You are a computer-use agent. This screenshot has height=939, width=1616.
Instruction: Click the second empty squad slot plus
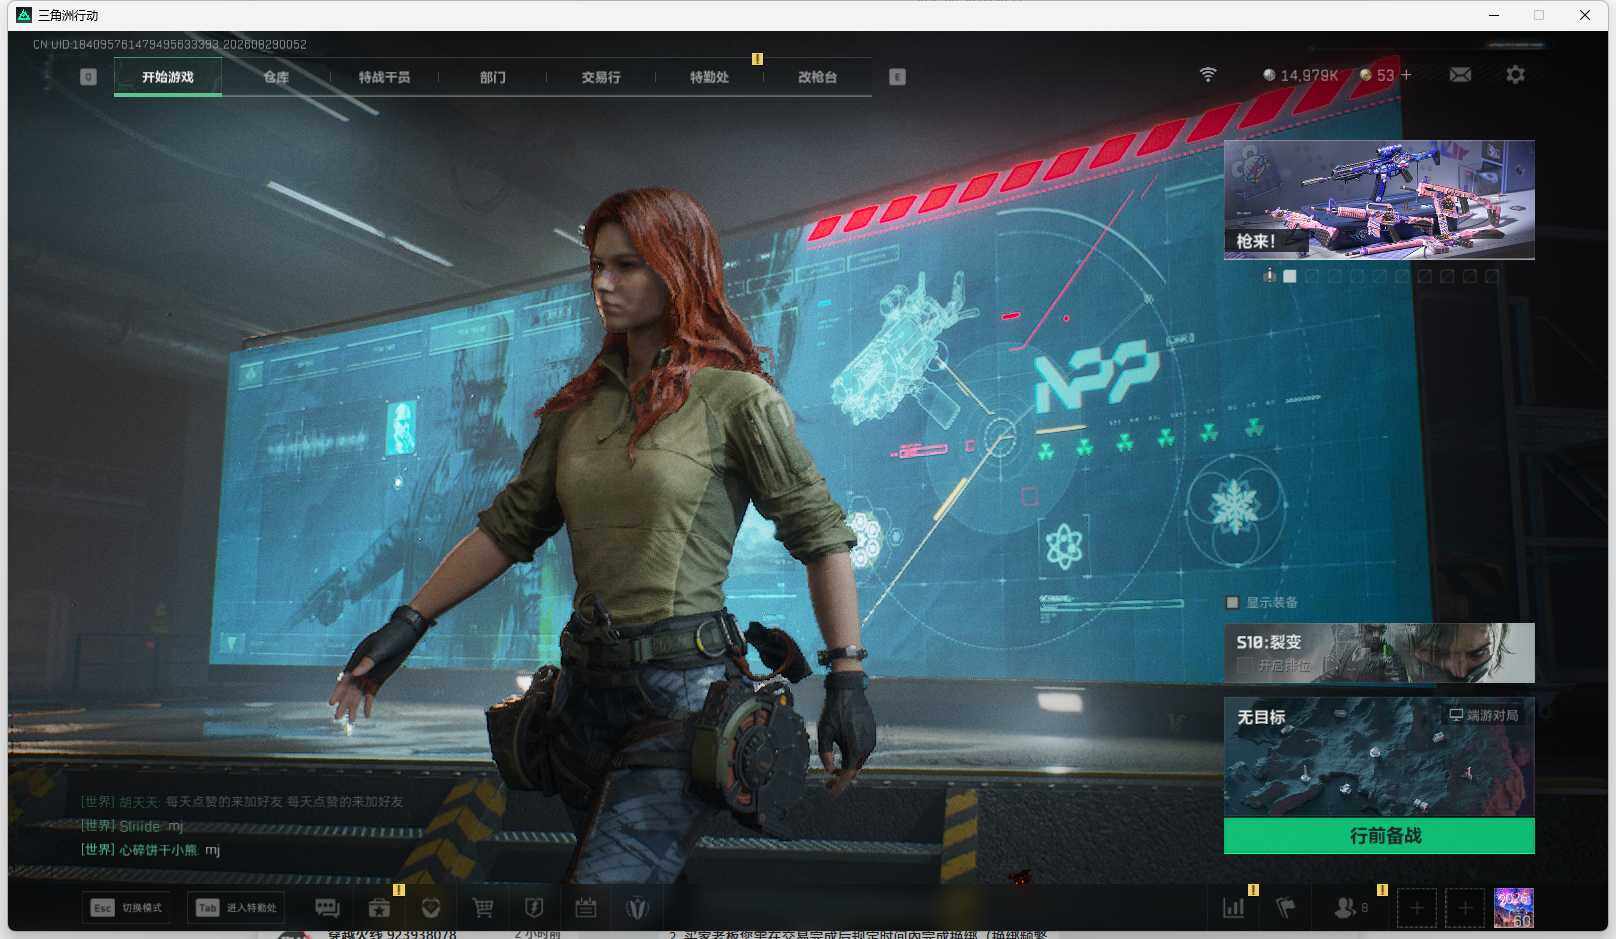tap(1465, 908)
